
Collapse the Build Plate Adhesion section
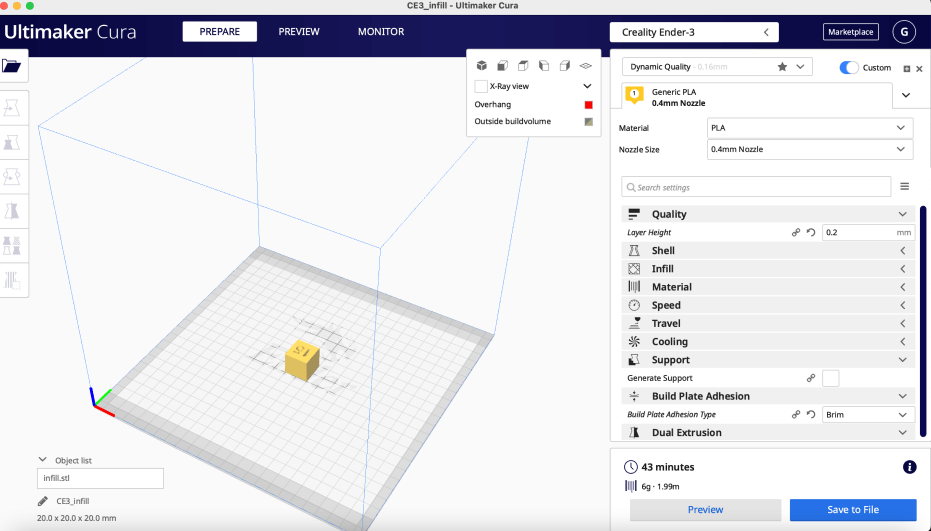[x=768, y=396]
